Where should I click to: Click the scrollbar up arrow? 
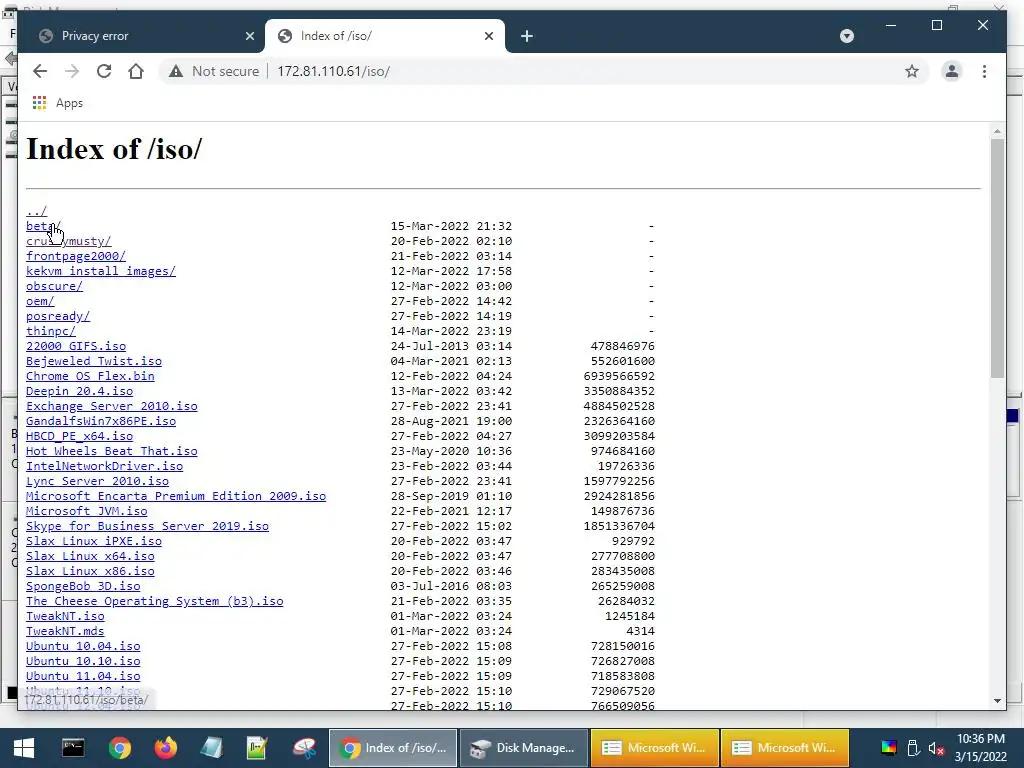coord(997,131)
